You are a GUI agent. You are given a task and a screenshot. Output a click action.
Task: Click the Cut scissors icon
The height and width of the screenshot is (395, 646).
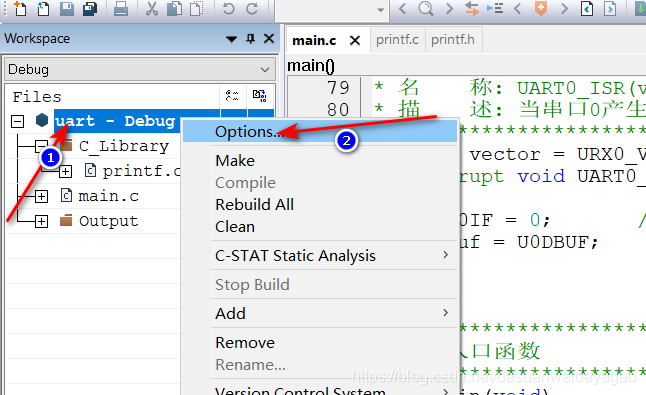[x=152, y=8]
